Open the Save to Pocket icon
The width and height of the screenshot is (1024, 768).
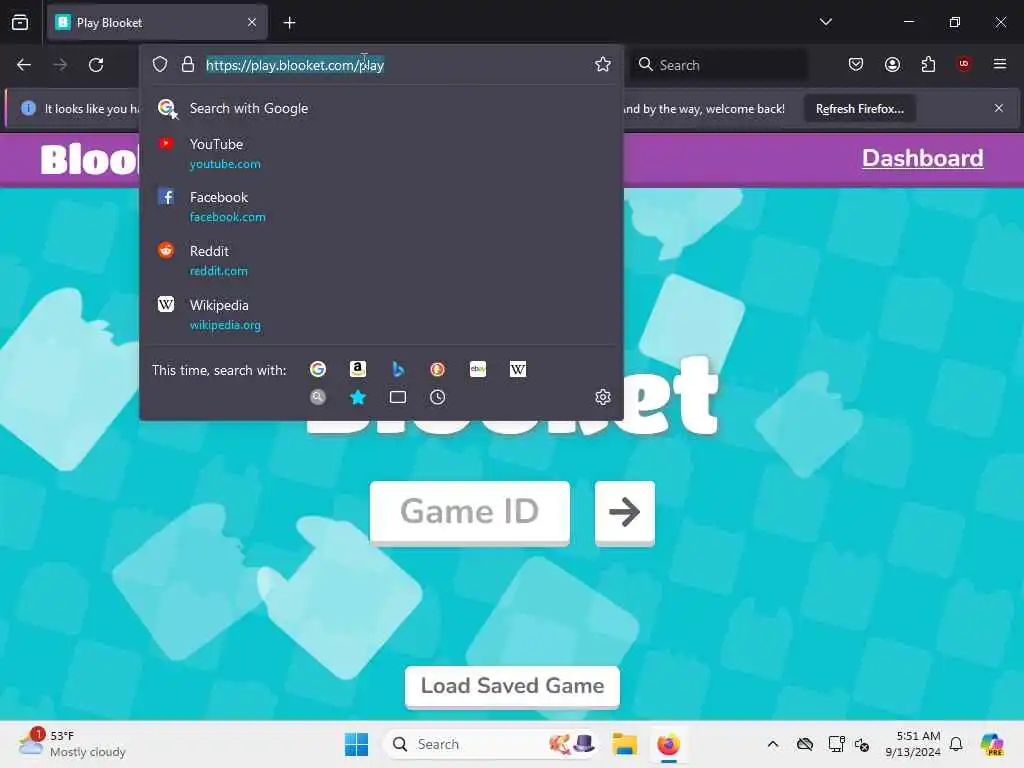856,64
